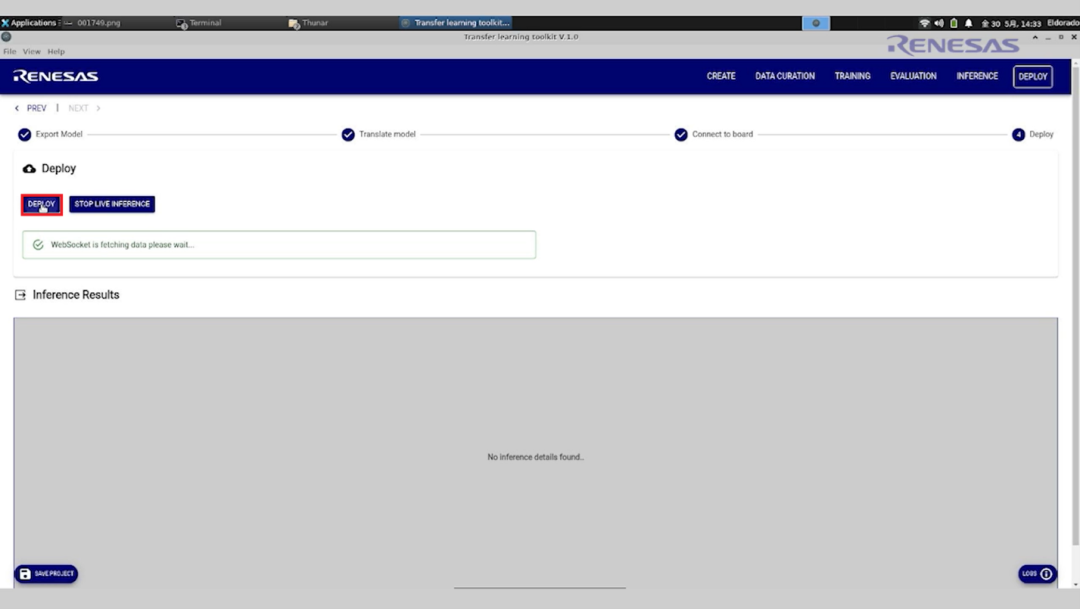Click the Inference Results heading
Screen dimensions: 1080x609
coord(76,295)
